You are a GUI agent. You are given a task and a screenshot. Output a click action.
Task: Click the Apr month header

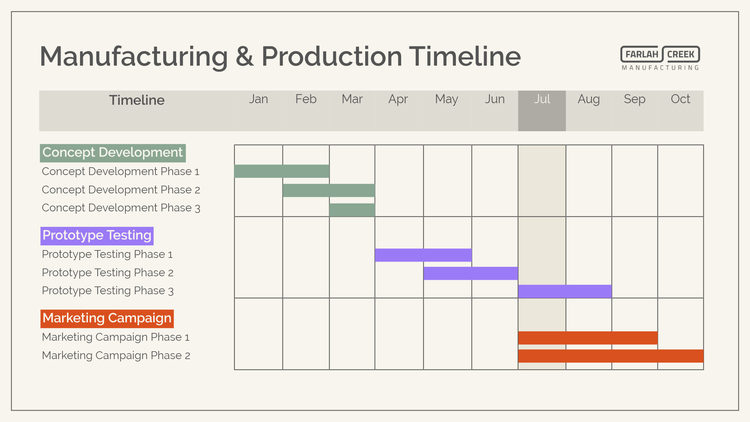(x=398, y=100)
